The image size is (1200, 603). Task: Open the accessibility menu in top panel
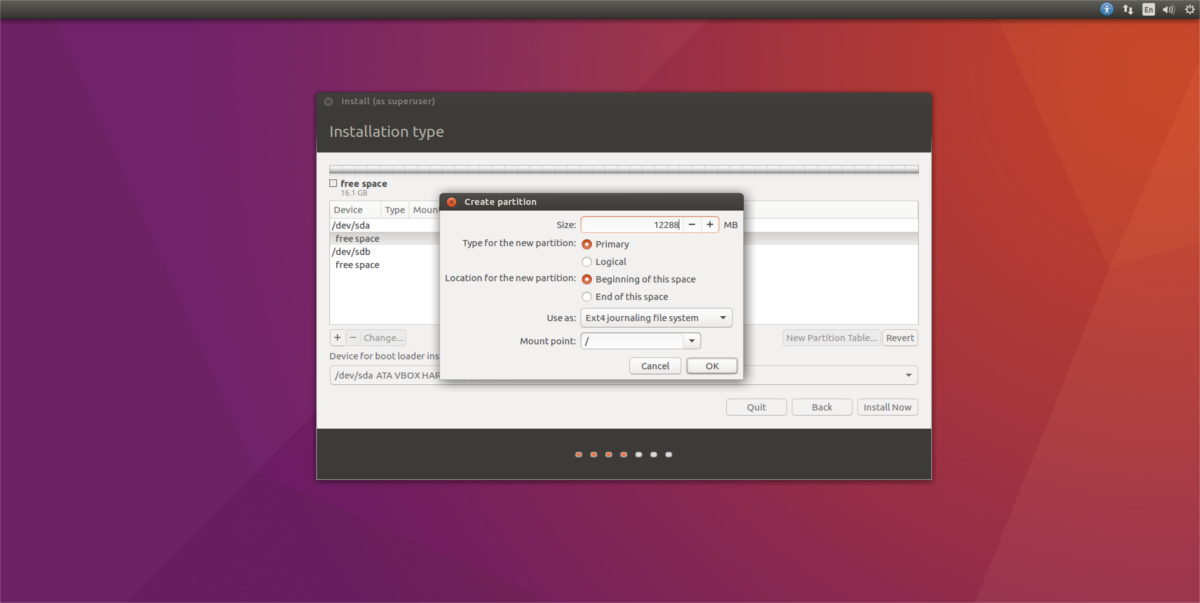[1107, 9]
